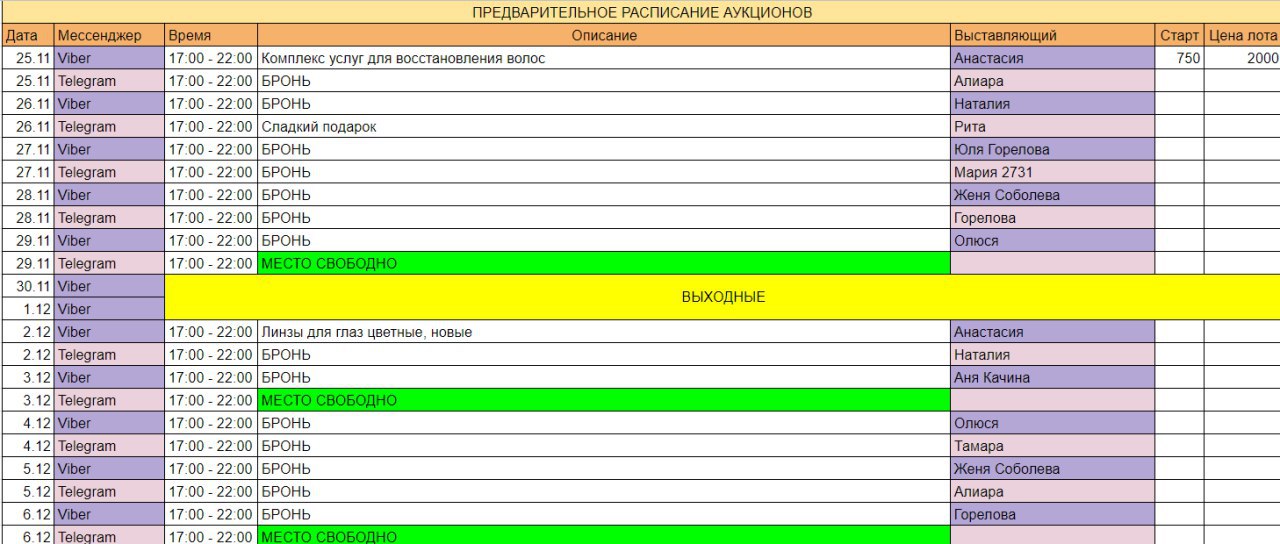Select the Юля Горелова cell
The height and width of the screenshot is (544, 1280).
tap(1053, 149)
